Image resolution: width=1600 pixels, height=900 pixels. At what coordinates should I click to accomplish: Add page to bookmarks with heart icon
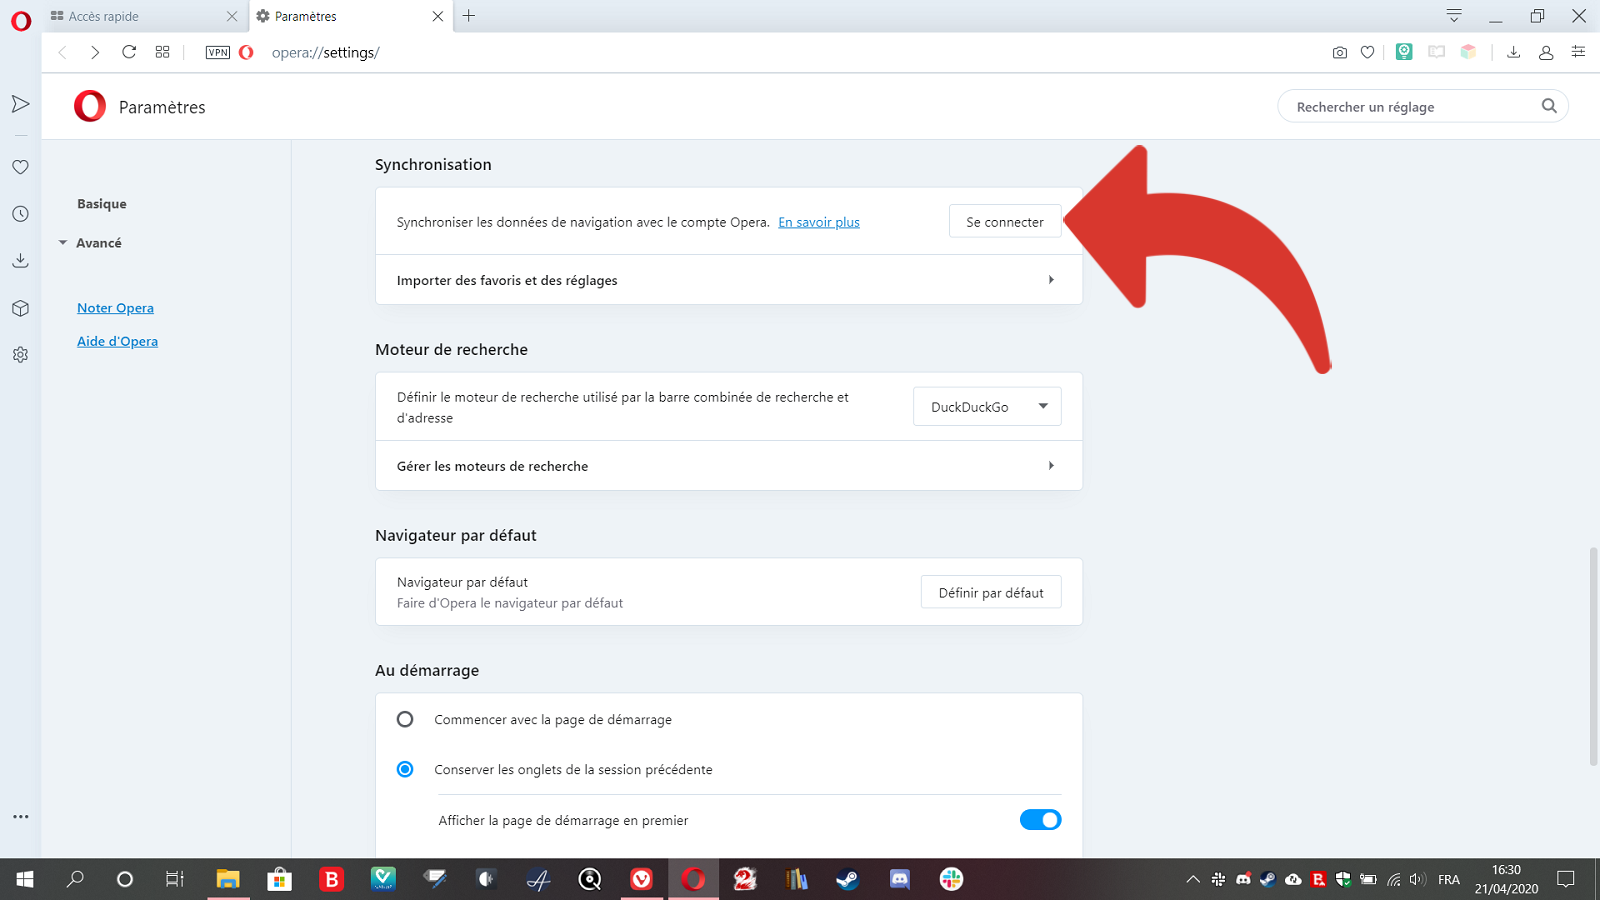1367,52
